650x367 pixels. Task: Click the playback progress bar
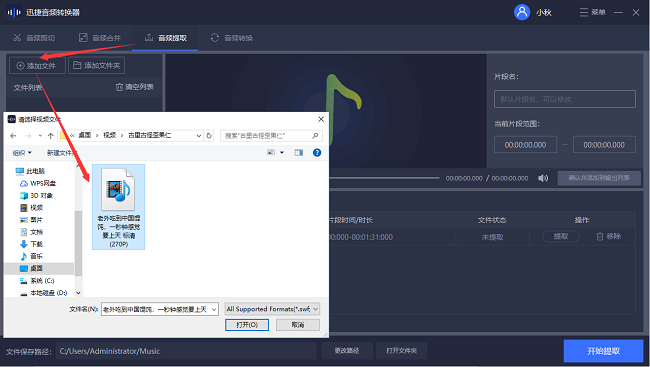[384, 178]
